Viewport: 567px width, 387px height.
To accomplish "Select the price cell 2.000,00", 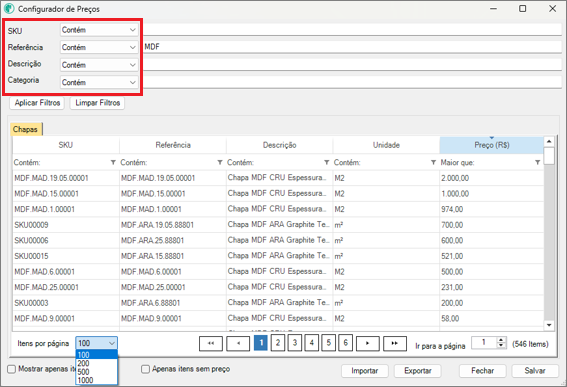I will [x=491, y=178].
